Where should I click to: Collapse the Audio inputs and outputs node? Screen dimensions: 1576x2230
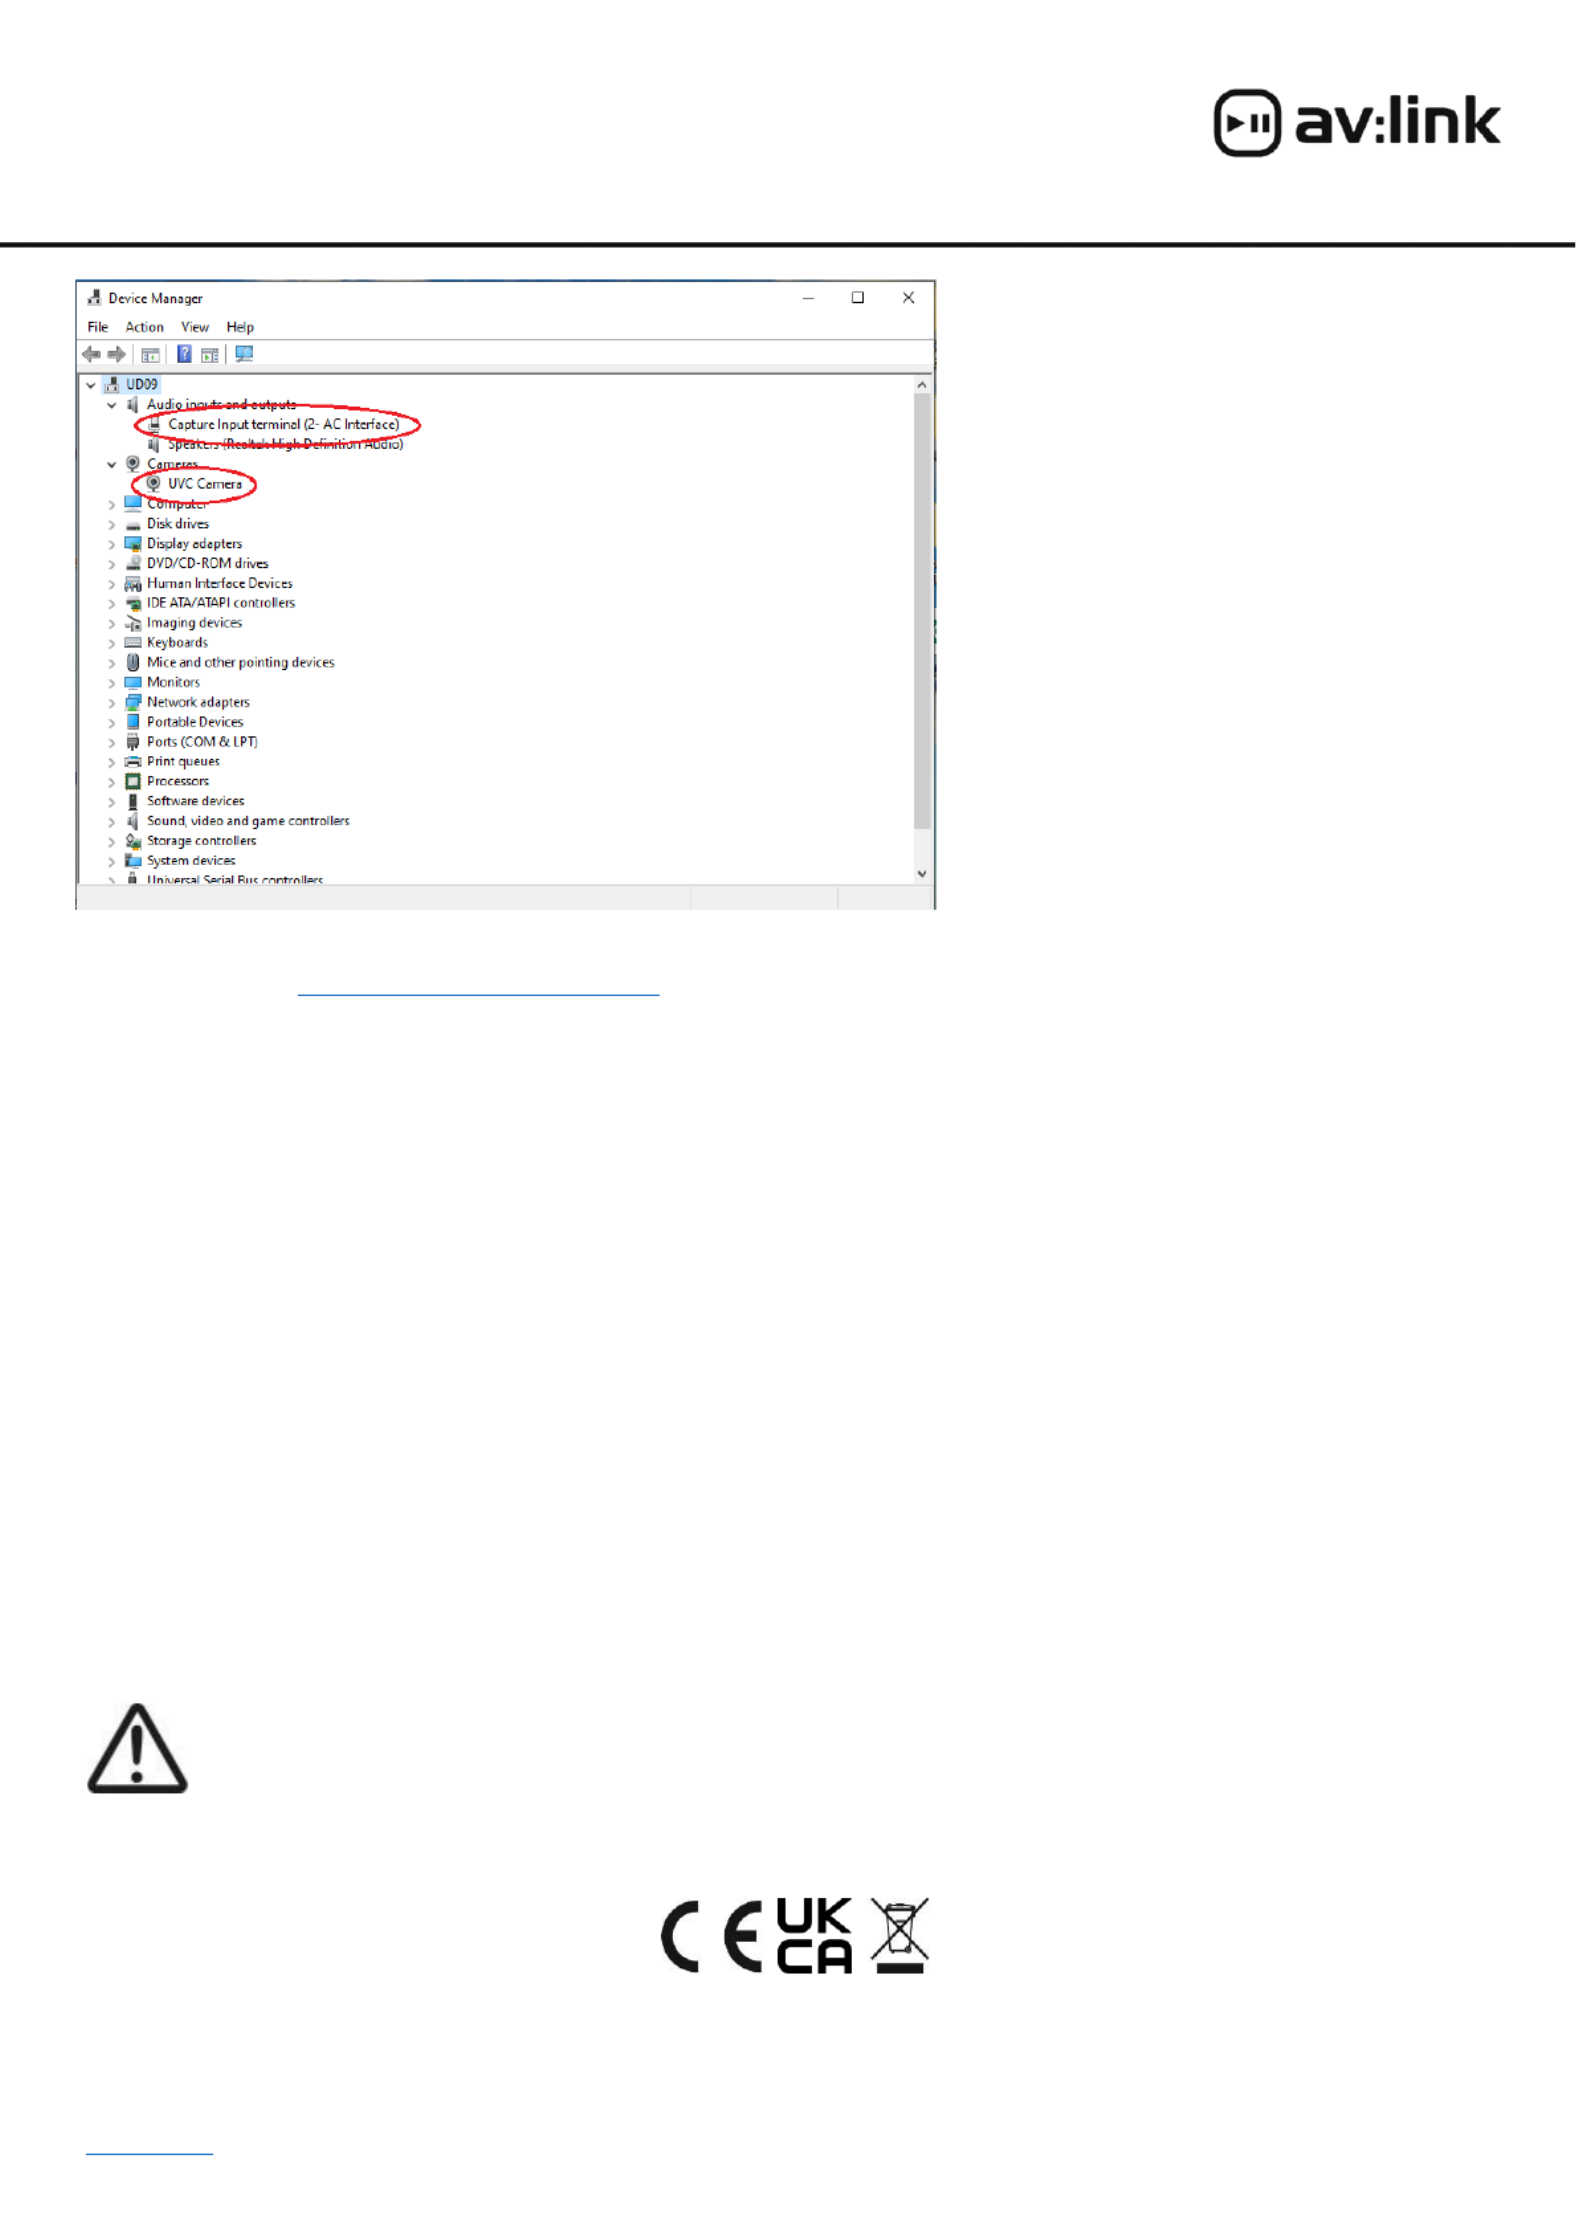(x=112, y=405)
